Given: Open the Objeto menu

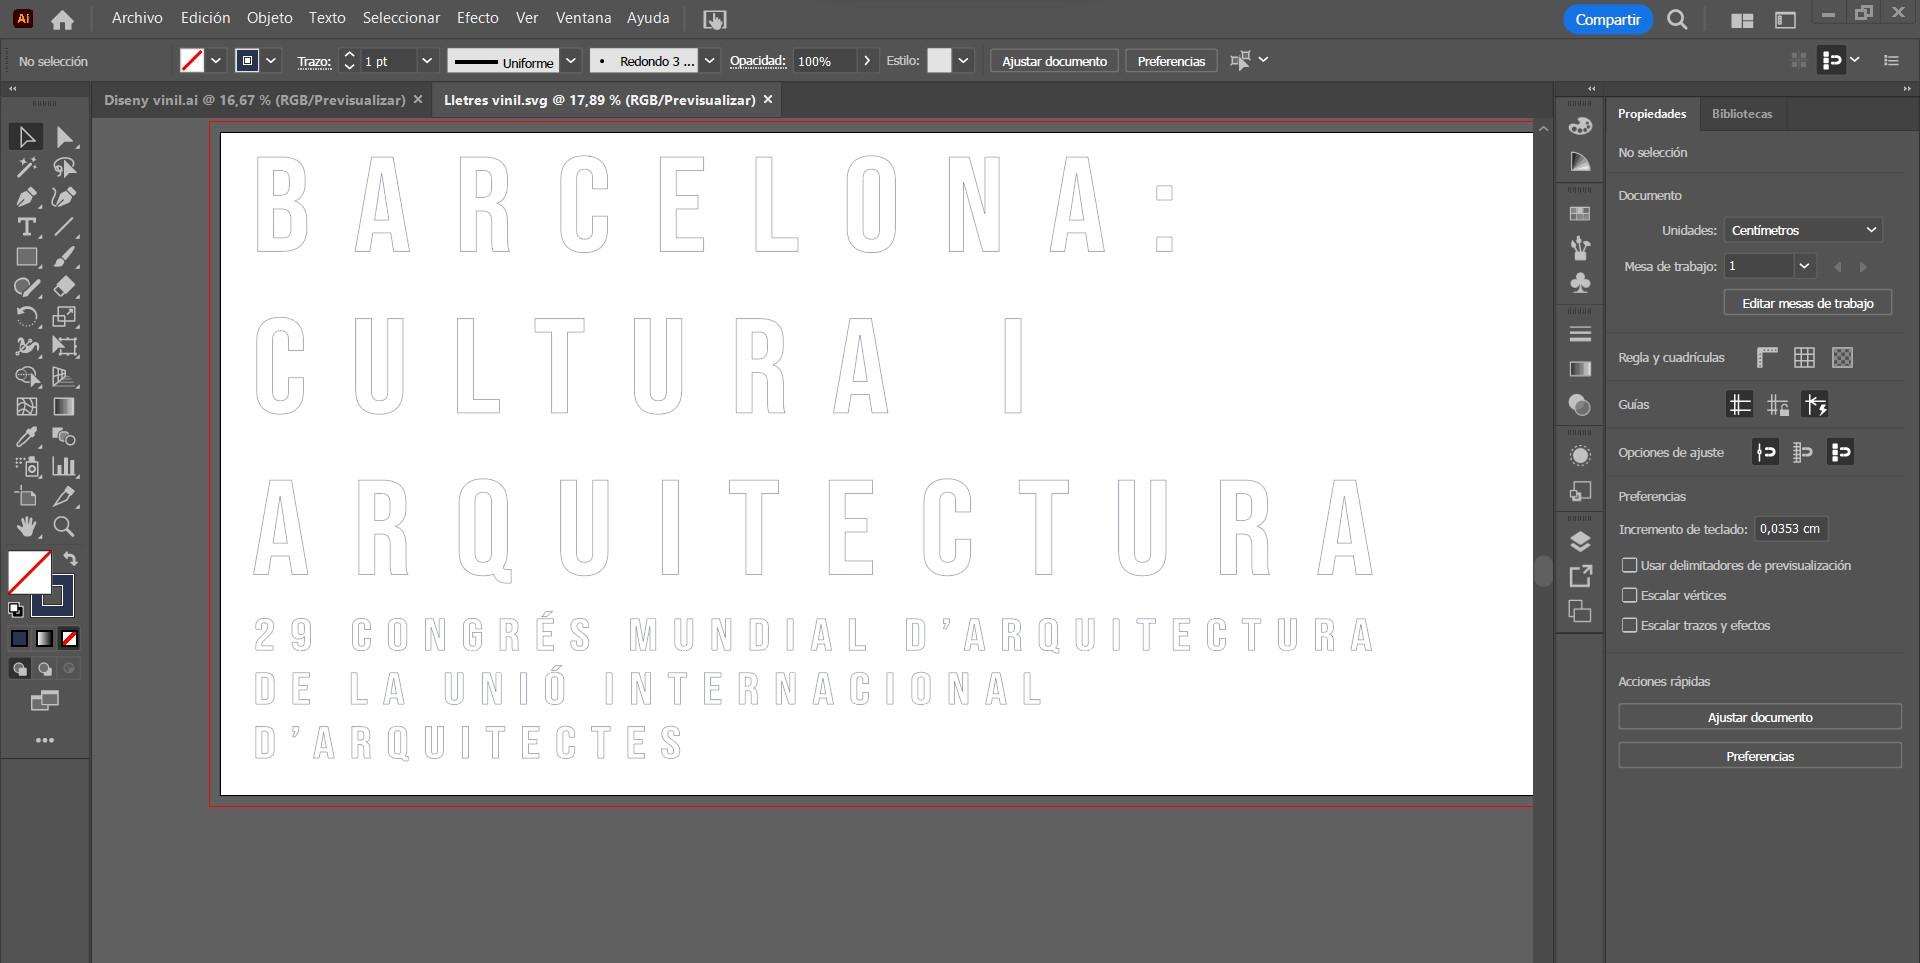Looking at the screenshot, I should pos(269,18).
